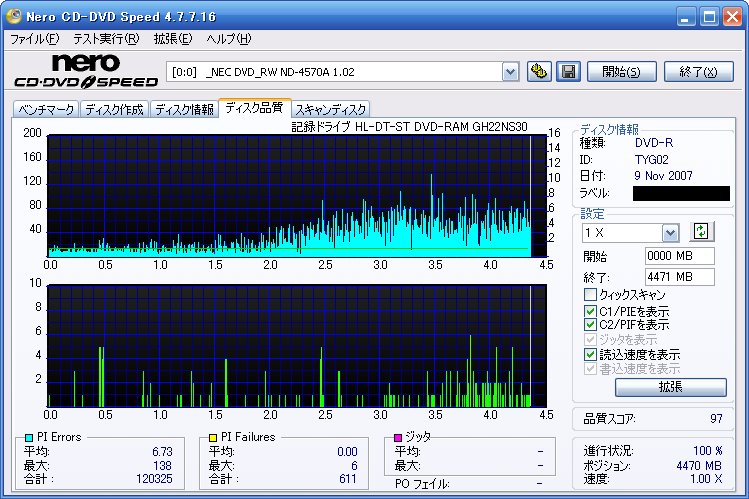This screenshot has height=499, width=749.
Task: Click the refresh icon beside speed selector
Action: pyautogui.click(x=701, y=232)
